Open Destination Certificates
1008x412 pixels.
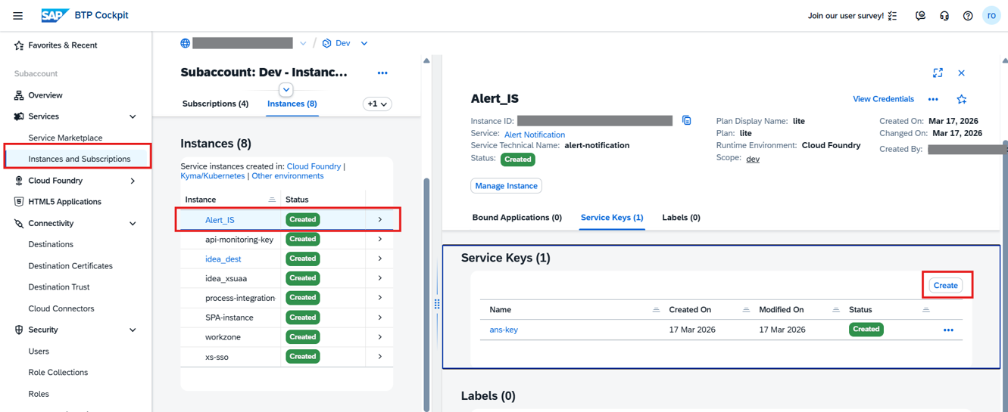[71, 265]
